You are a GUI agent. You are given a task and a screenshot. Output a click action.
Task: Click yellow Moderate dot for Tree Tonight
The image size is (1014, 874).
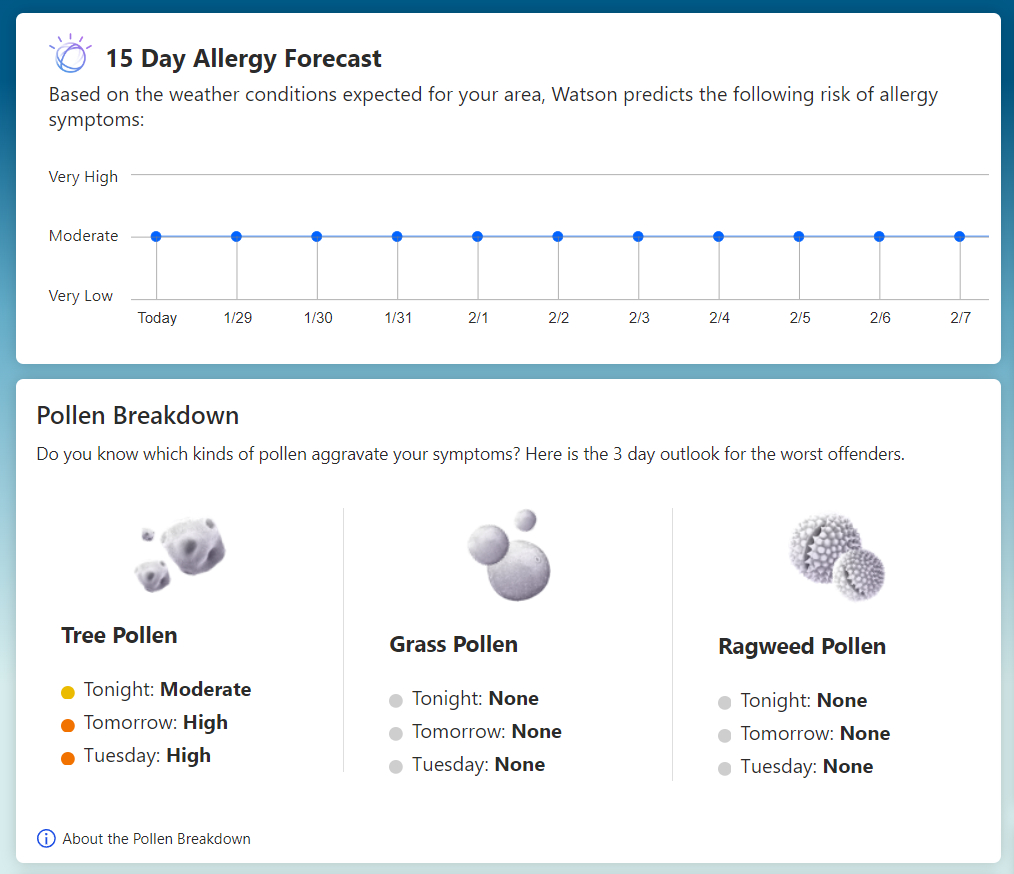pos(68,691)
